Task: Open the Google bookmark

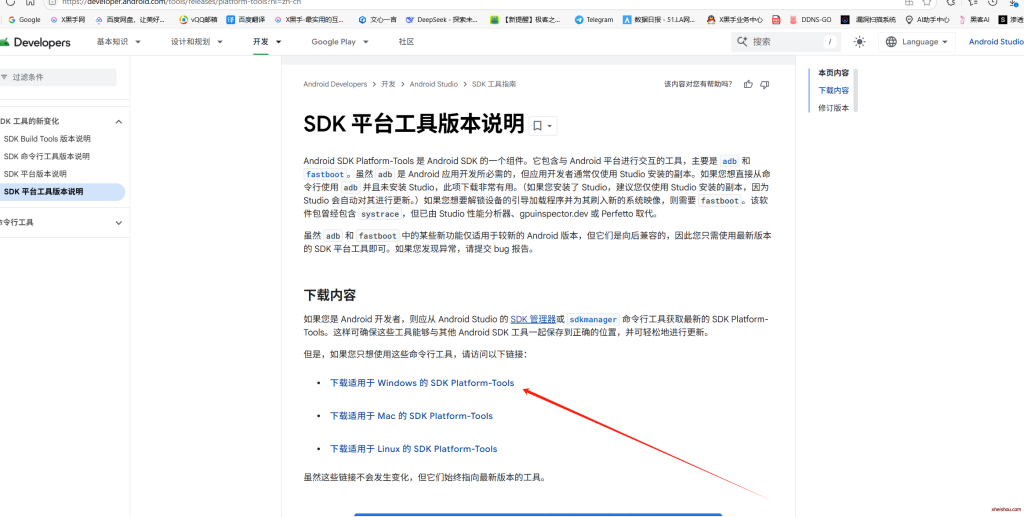Action: (x=24, y=20)
